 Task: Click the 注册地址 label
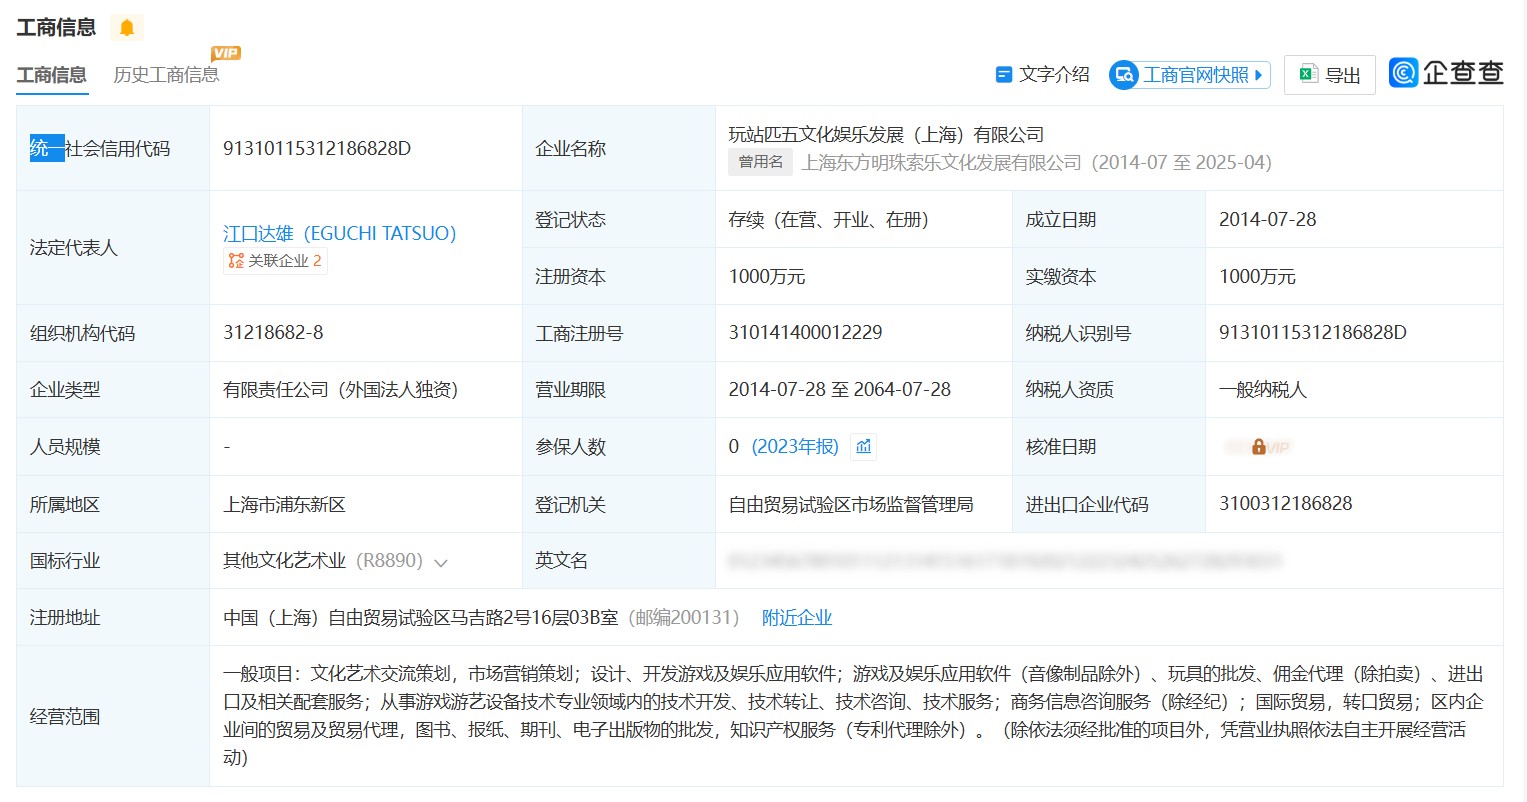click(65, 618)
